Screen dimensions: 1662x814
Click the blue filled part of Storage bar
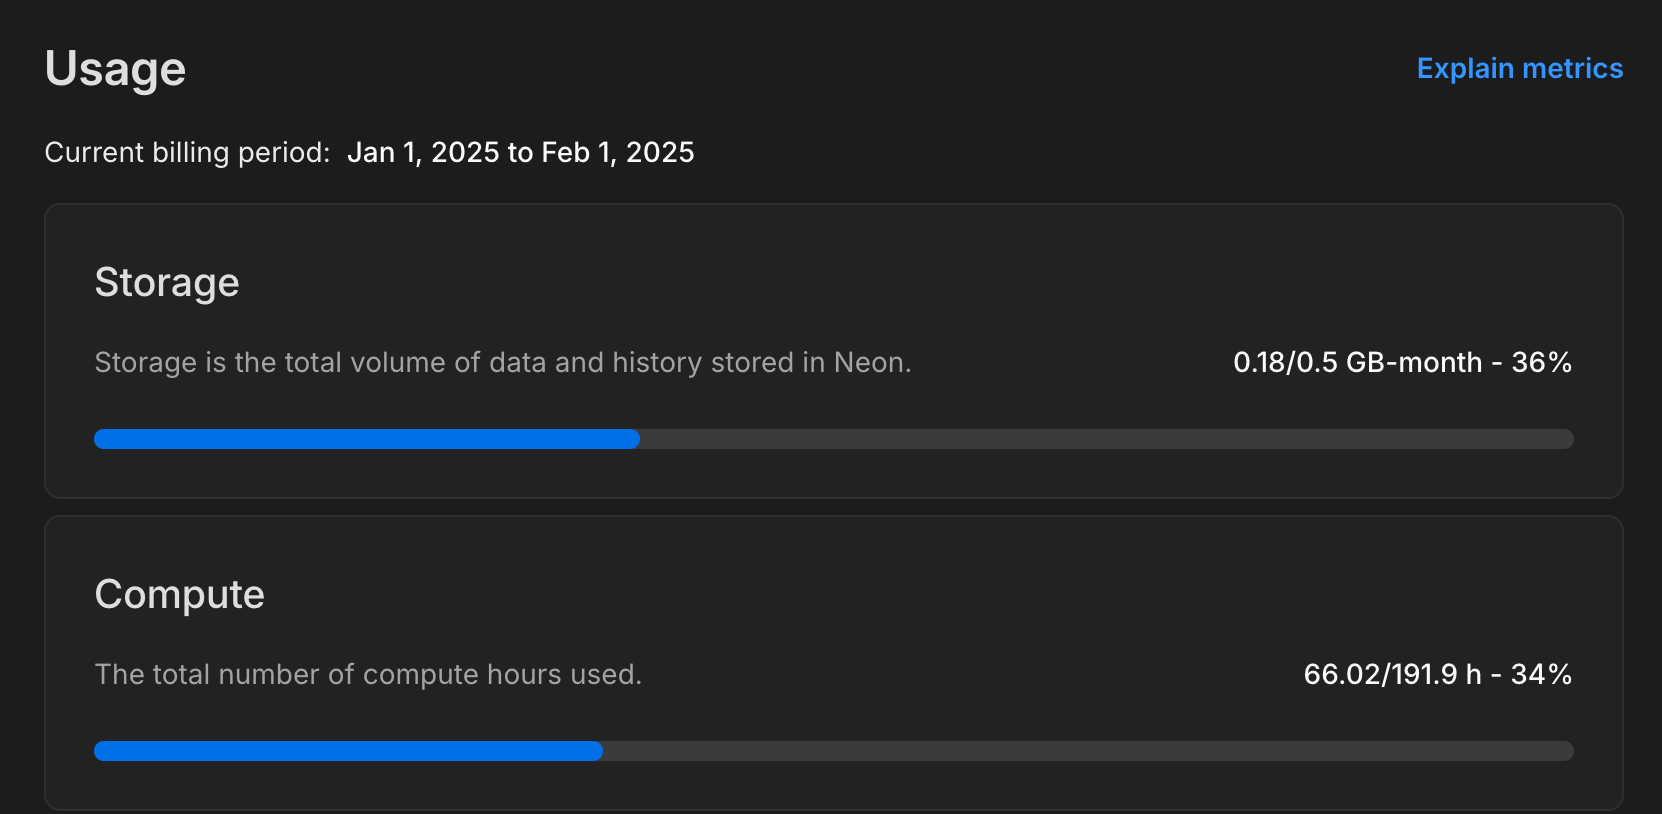coord(366,439)
